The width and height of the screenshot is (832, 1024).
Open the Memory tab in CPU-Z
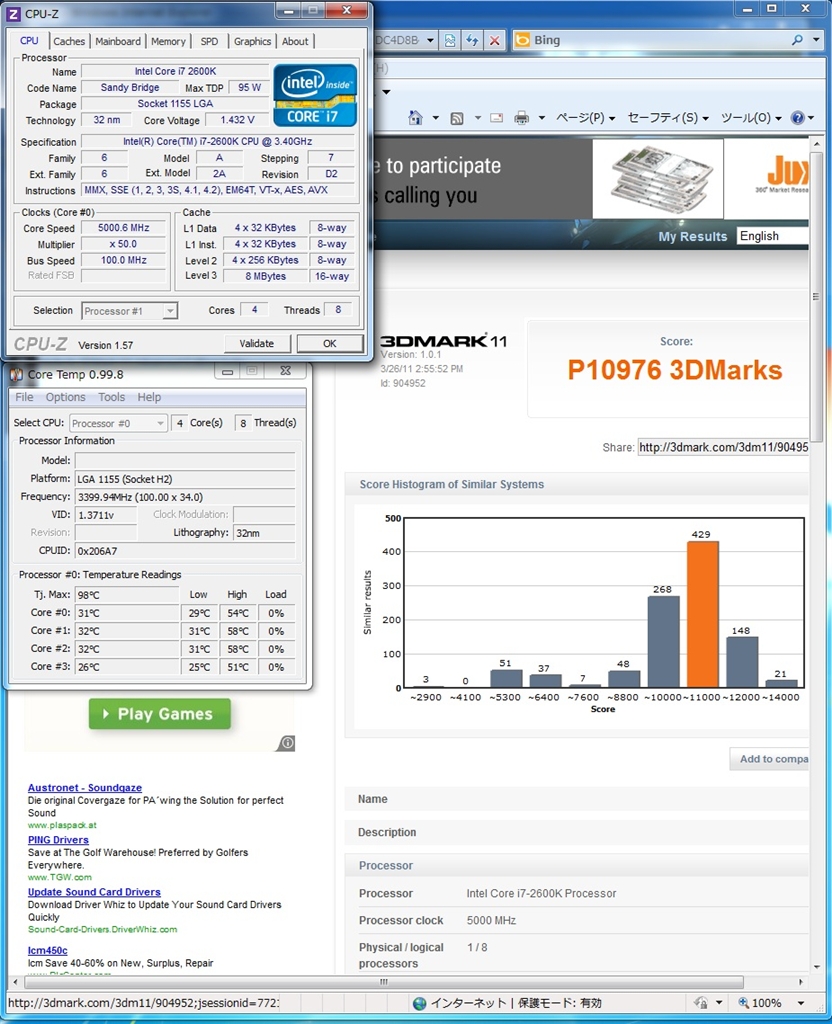pos(168,41)
